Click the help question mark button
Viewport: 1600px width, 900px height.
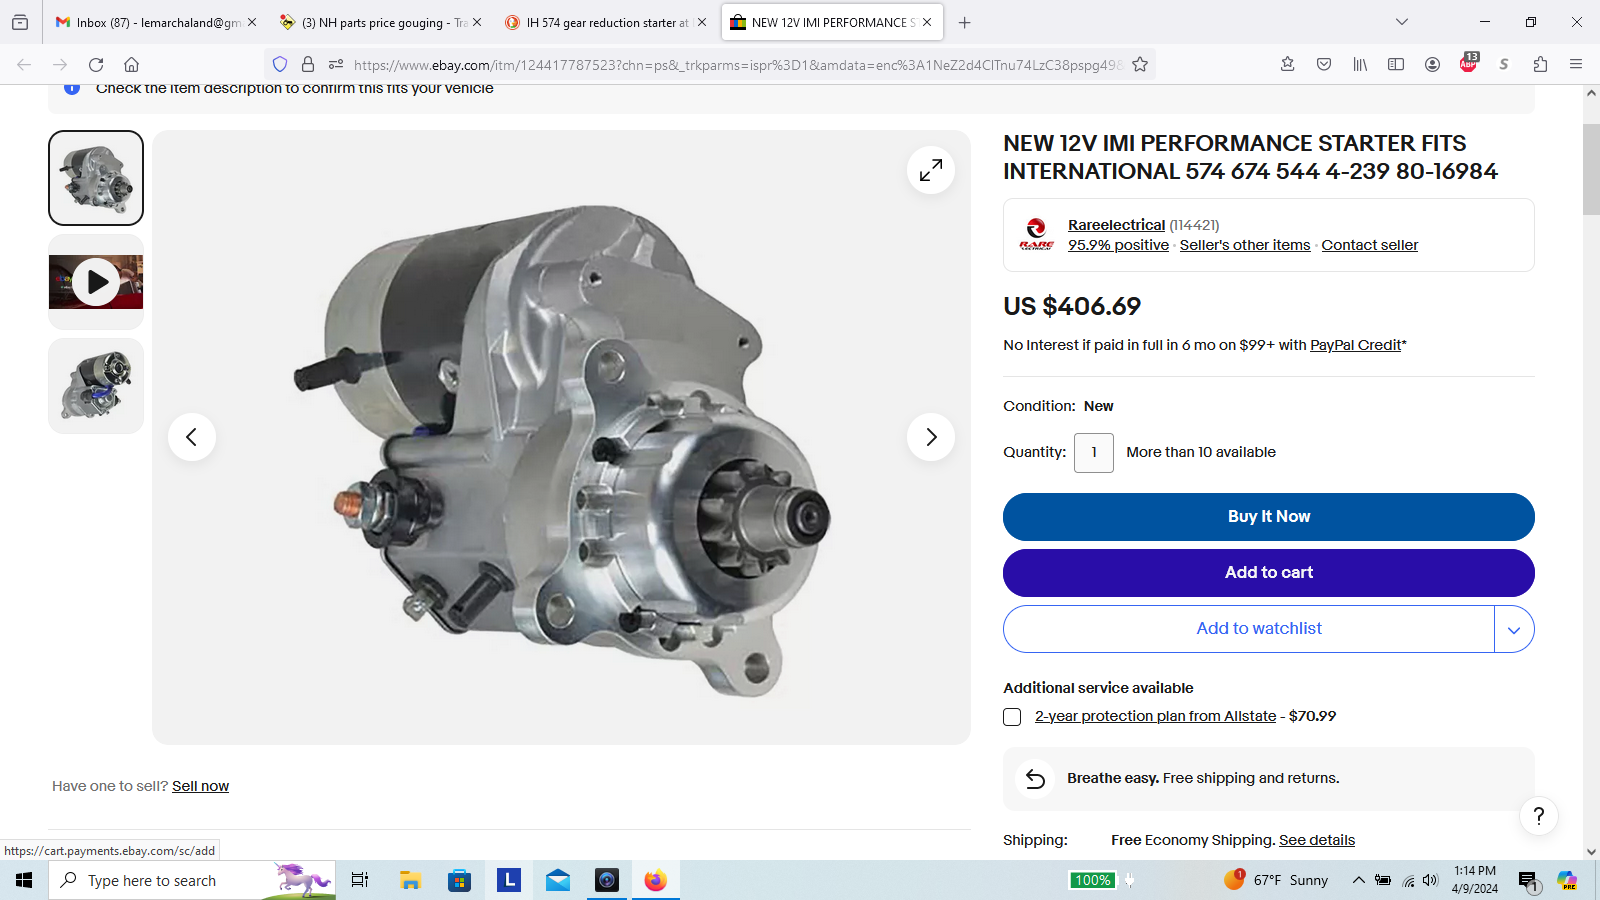pos(1538,816)
